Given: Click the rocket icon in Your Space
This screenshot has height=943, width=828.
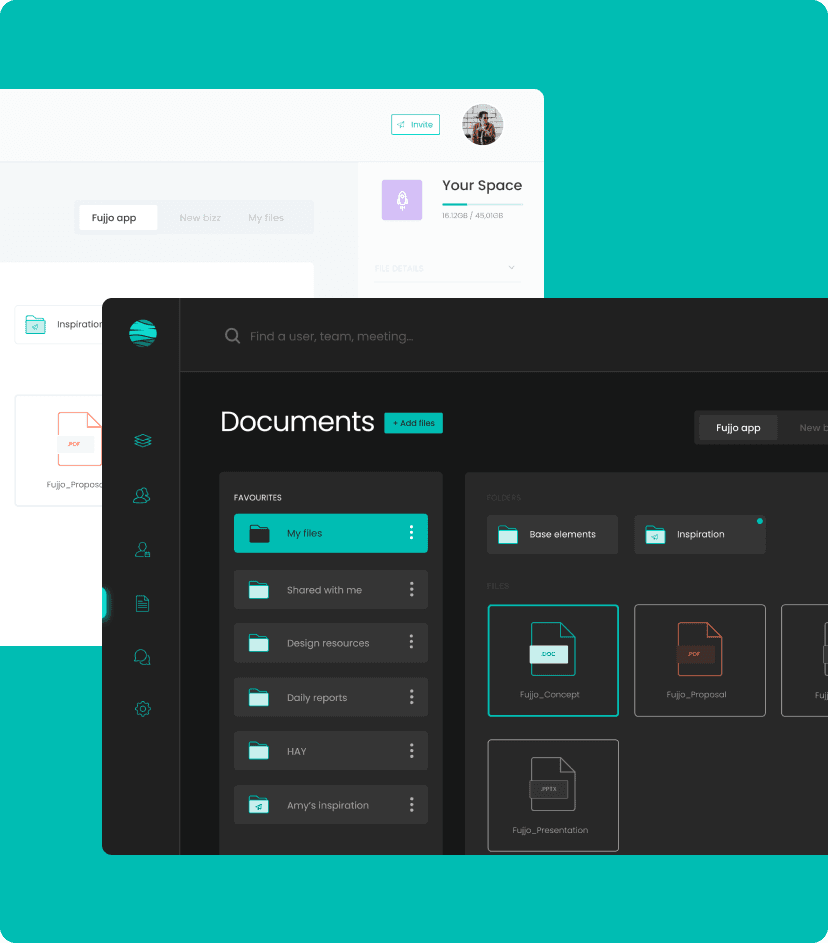Looking at the screenshot, I should pos(402,199).
